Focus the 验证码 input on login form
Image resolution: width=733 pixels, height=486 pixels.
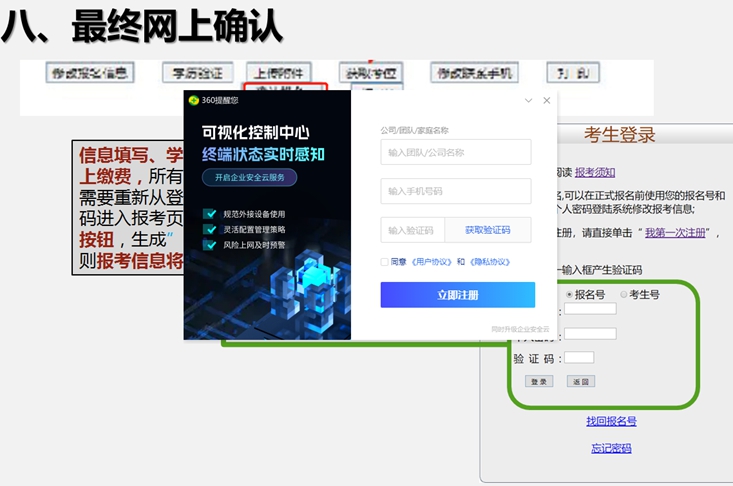[x=579, y=358]
